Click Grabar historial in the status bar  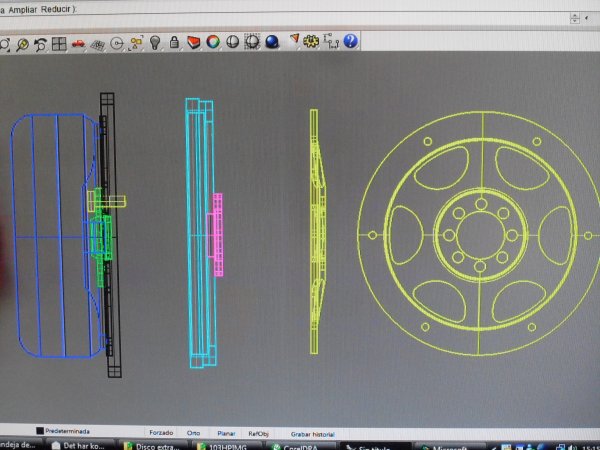coord(312,434)
